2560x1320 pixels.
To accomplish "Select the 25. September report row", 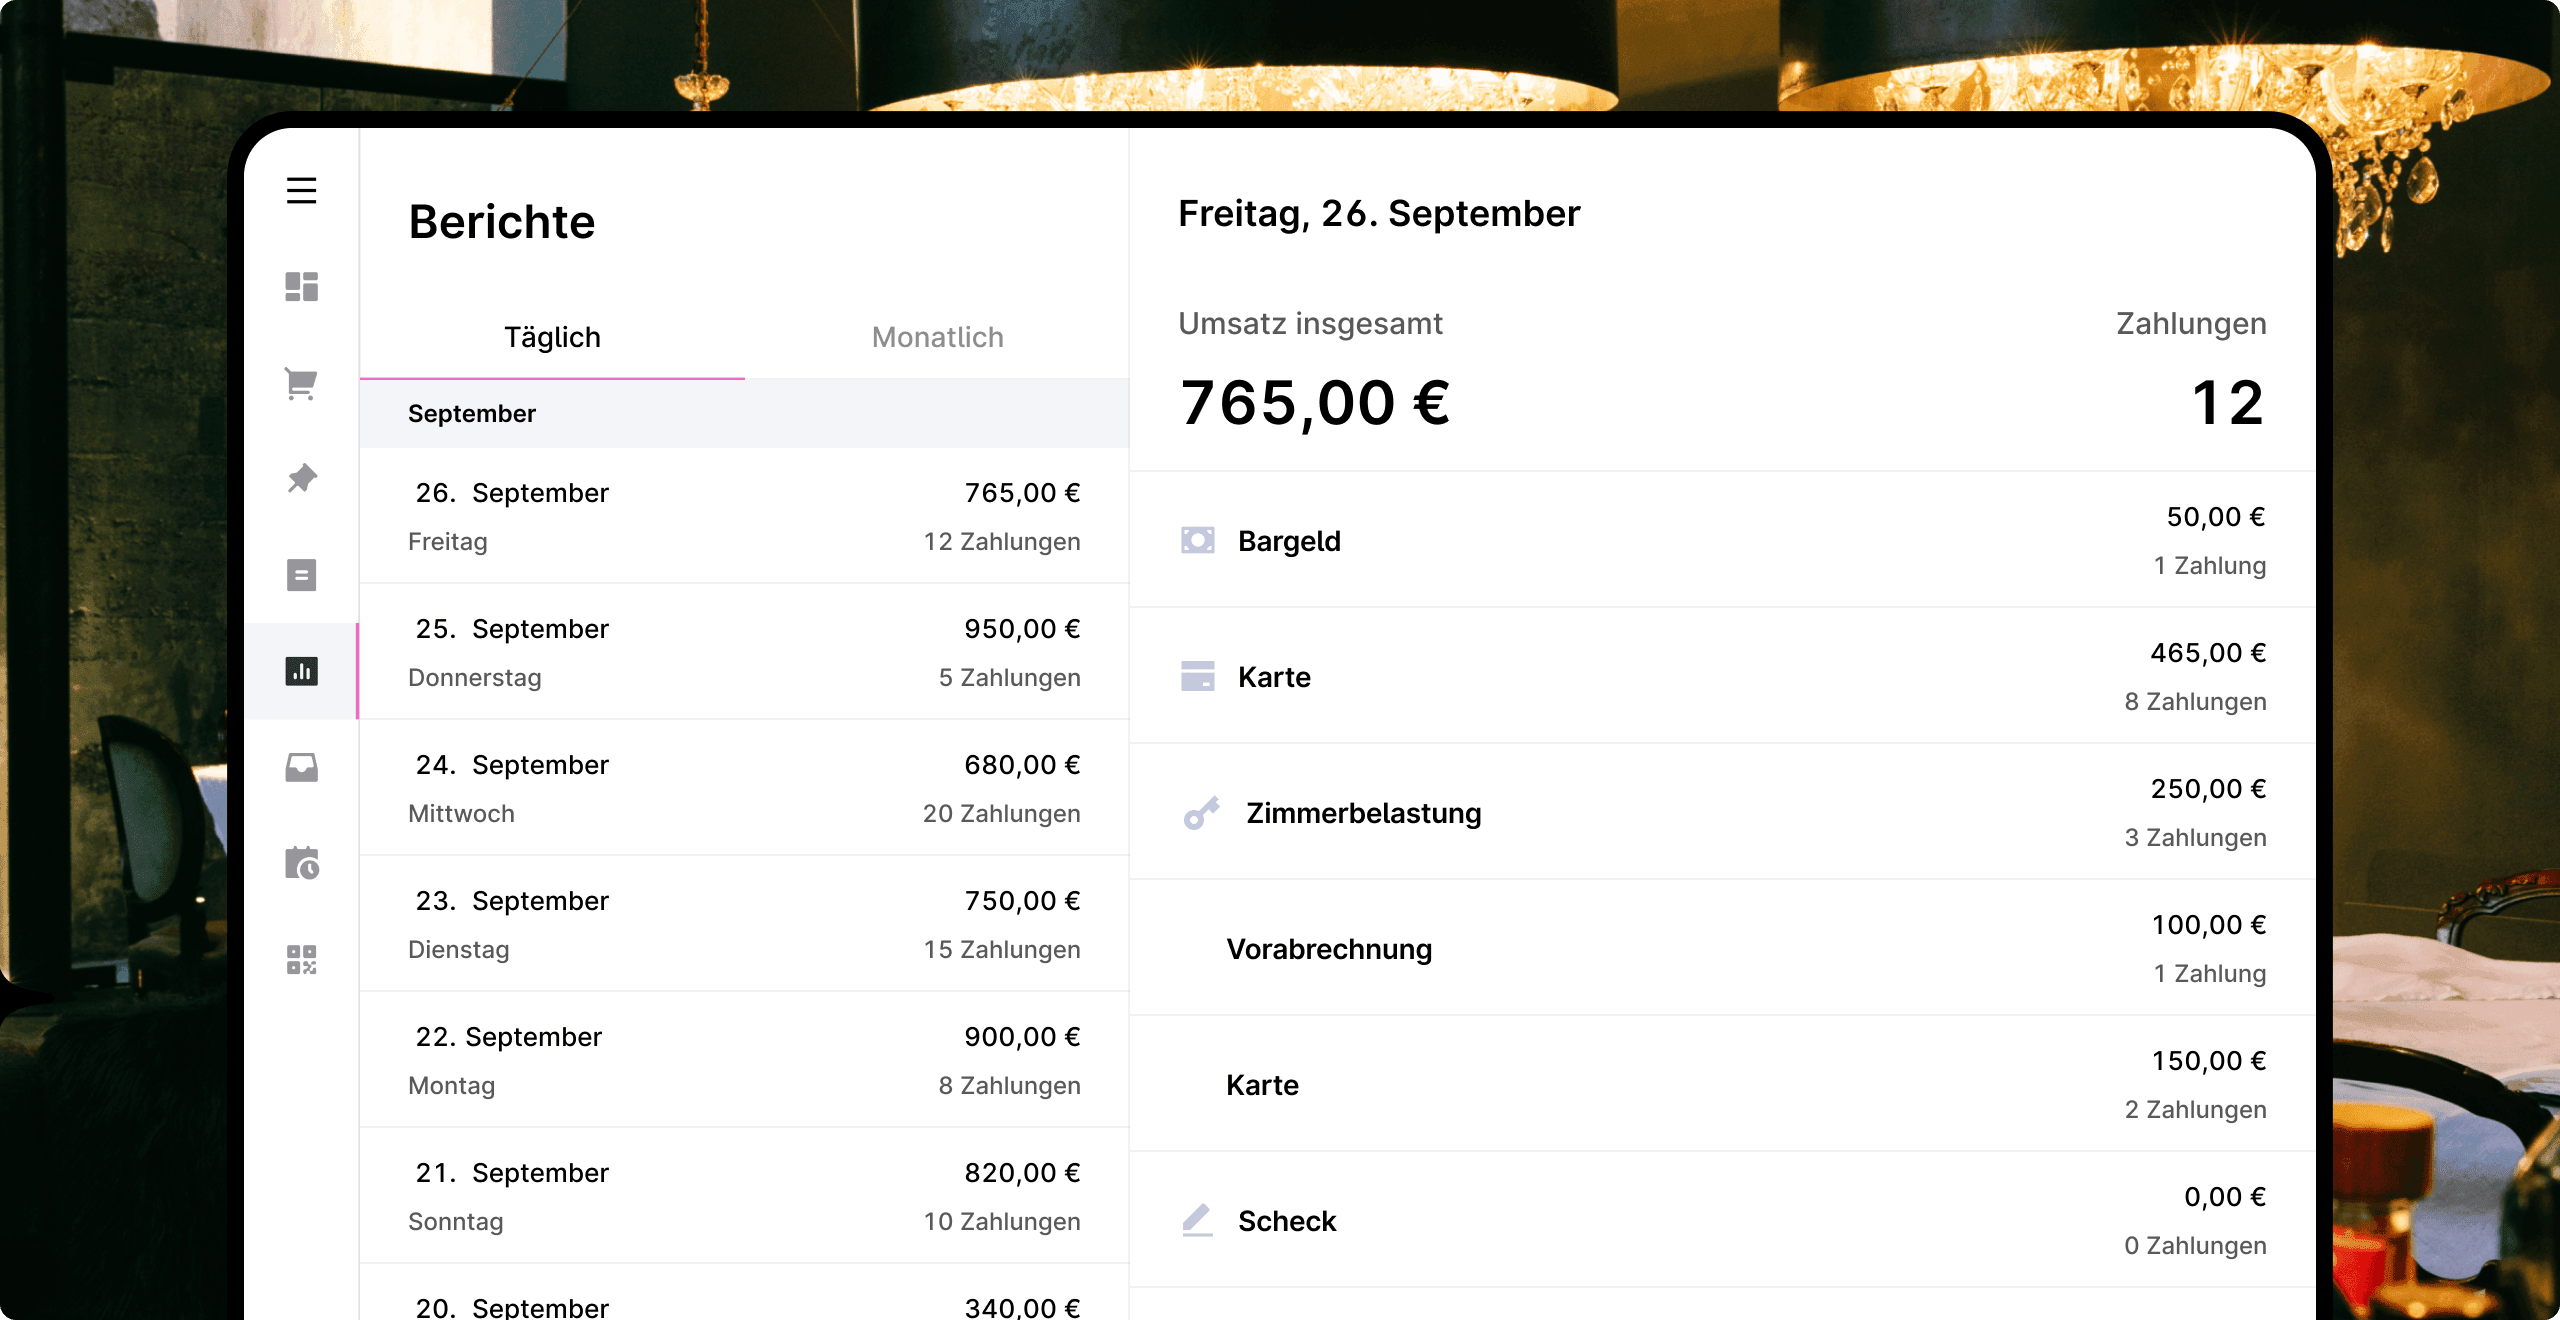I will [x=744, y=652].
